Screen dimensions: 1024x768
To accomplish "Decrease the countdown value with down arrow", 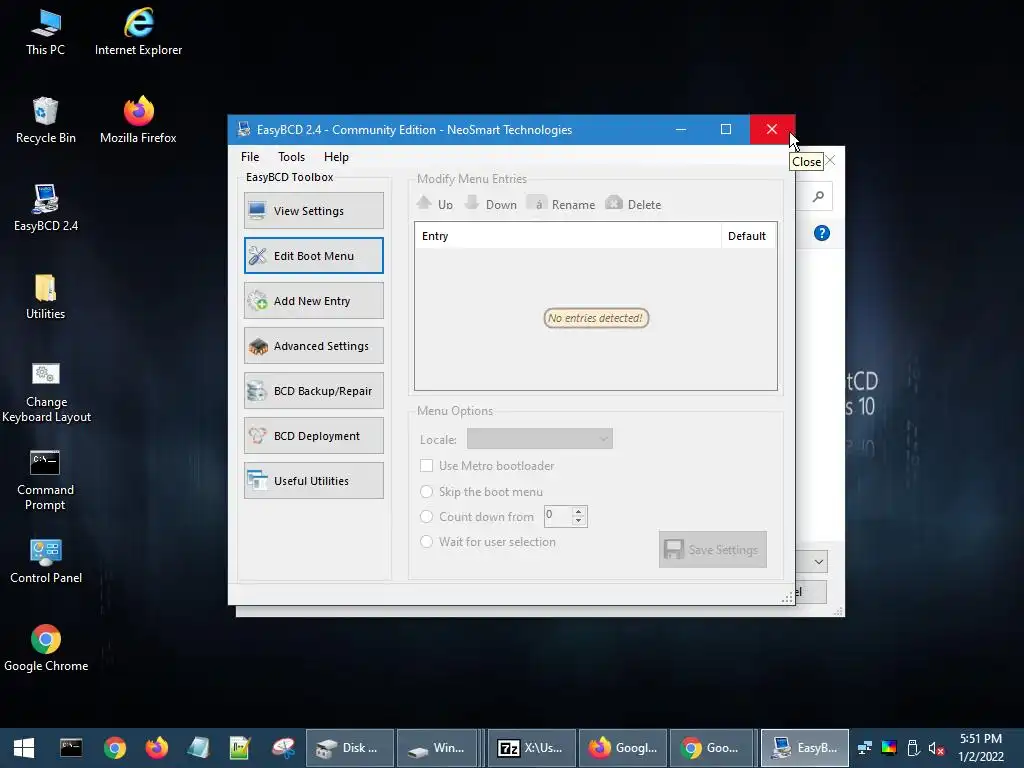I will (x=579, y=520).
